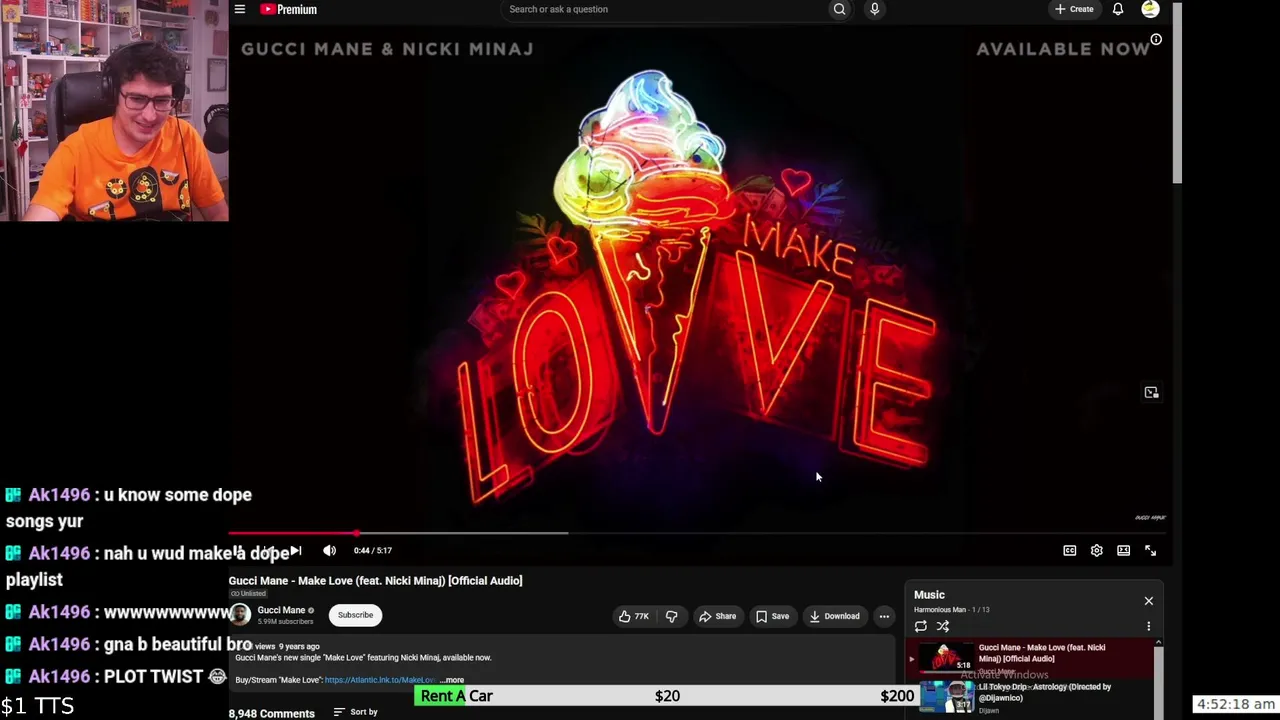1280x720 pixels.
Task: Subscribe to Gucci Mane channel
Action: (355, 615)
